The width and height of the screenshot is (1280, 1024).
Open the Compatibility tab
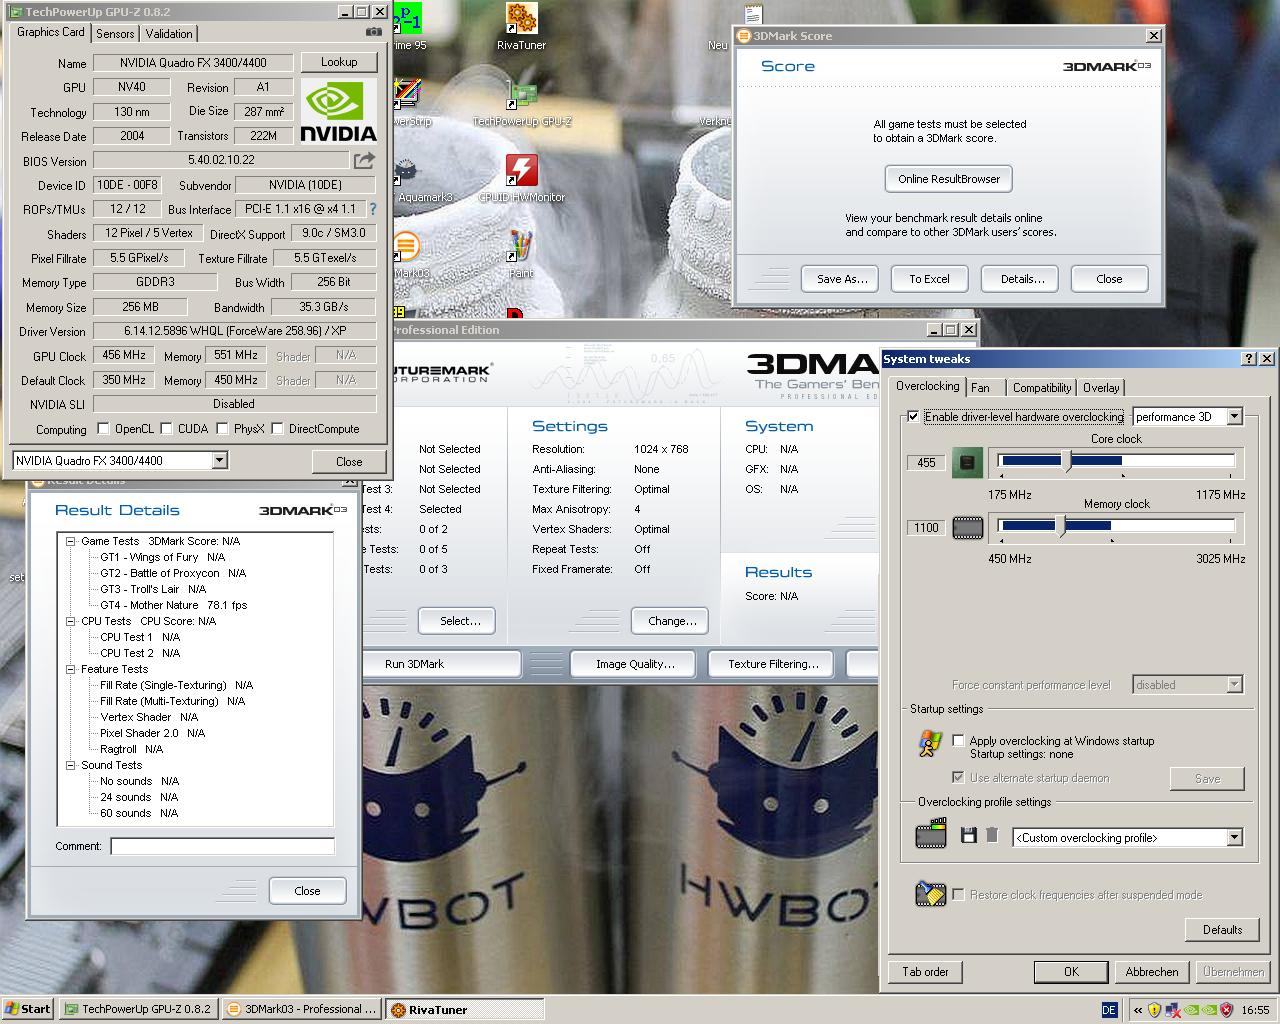pyautogui.click(x=1041, y=388)
